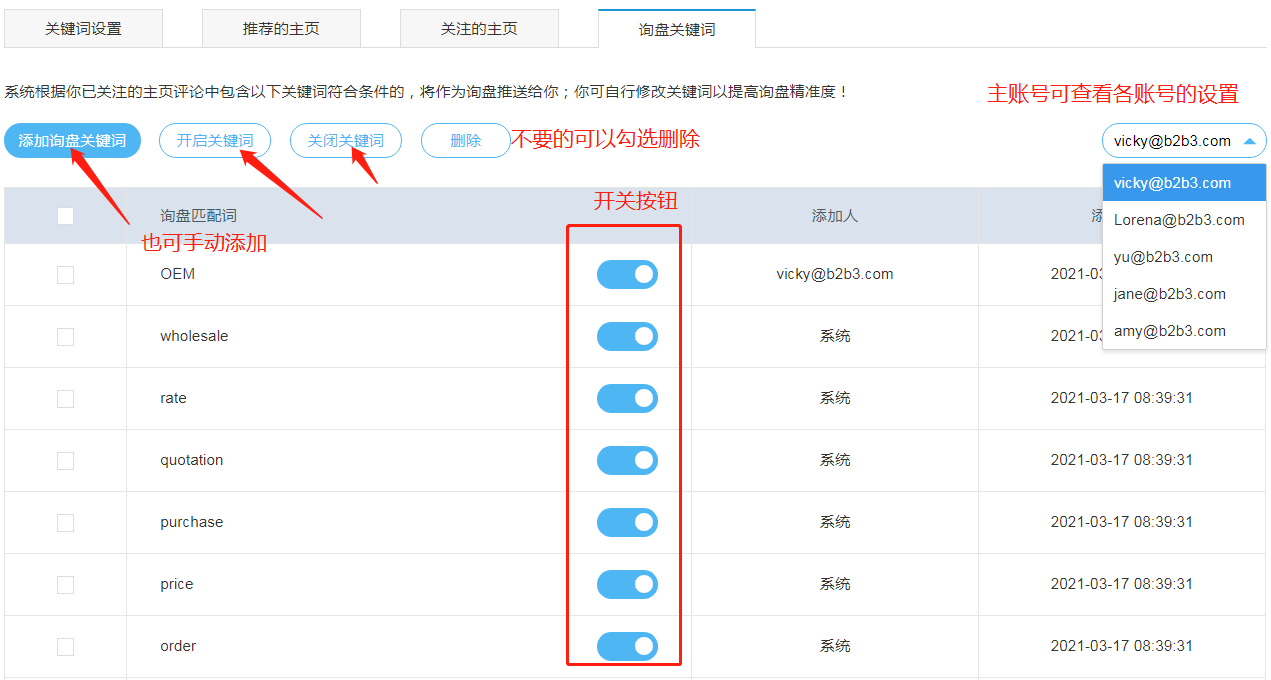The image size is (1271, 680).
Task: Open the 推荐的主页 tab
Action: click(x=281, y=29)
